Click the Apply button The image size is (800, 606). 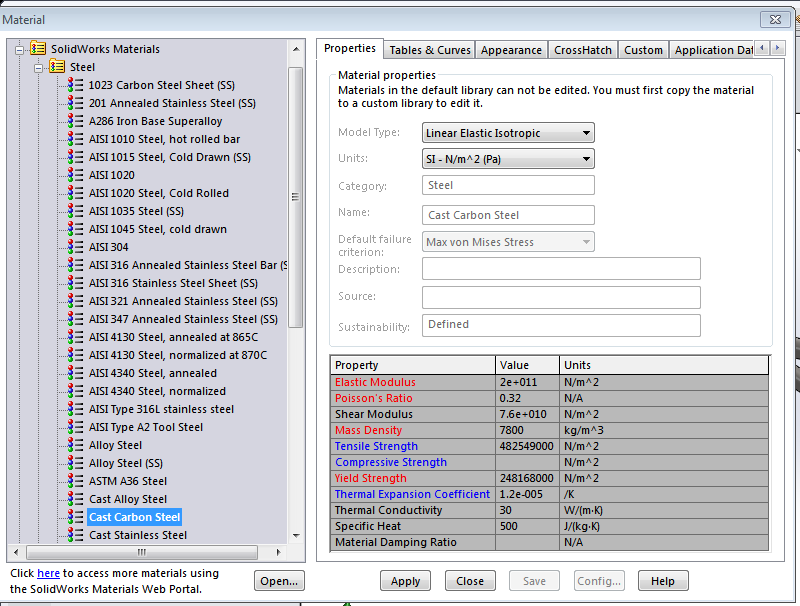click(405, 581)
